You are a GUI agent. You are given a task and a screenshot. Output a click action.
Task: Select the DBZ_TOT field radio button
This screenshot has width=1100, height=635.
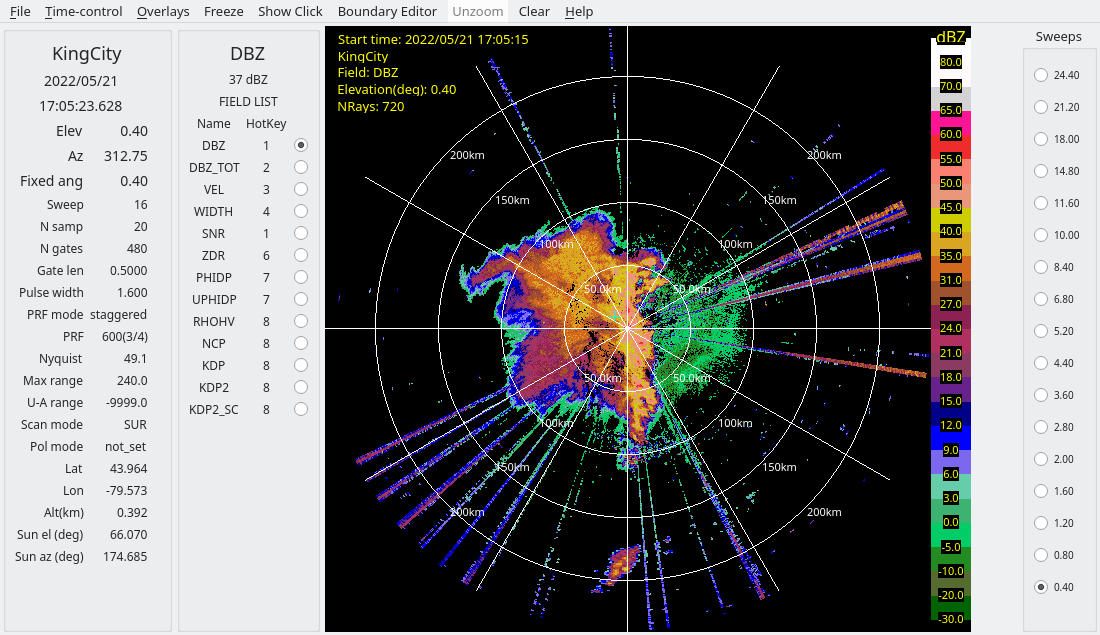[x=300, y=167]
